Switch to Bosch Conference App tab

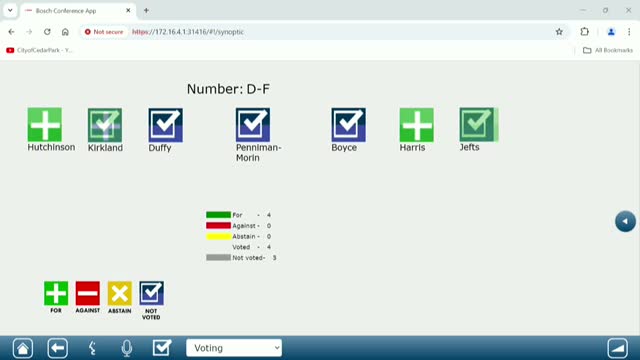tap(78, 11)
